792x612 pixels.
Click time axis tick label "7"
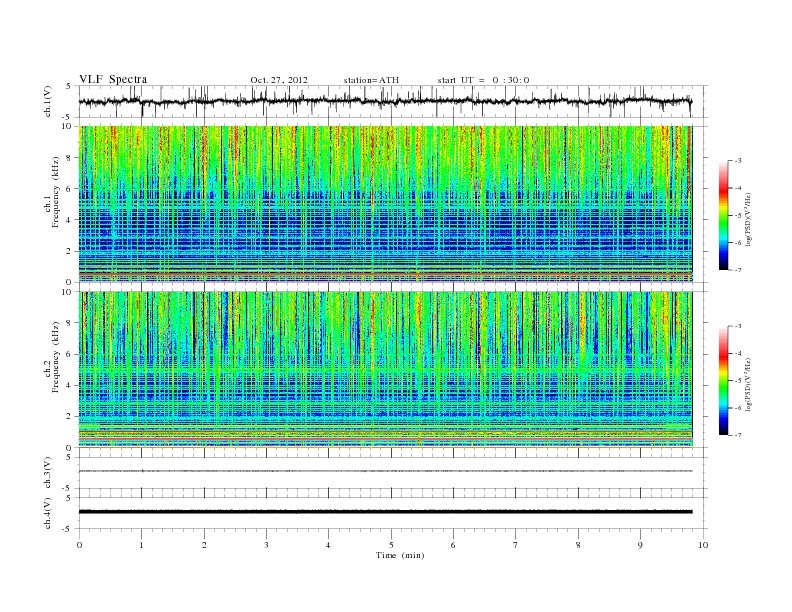(x=516, y=545)
